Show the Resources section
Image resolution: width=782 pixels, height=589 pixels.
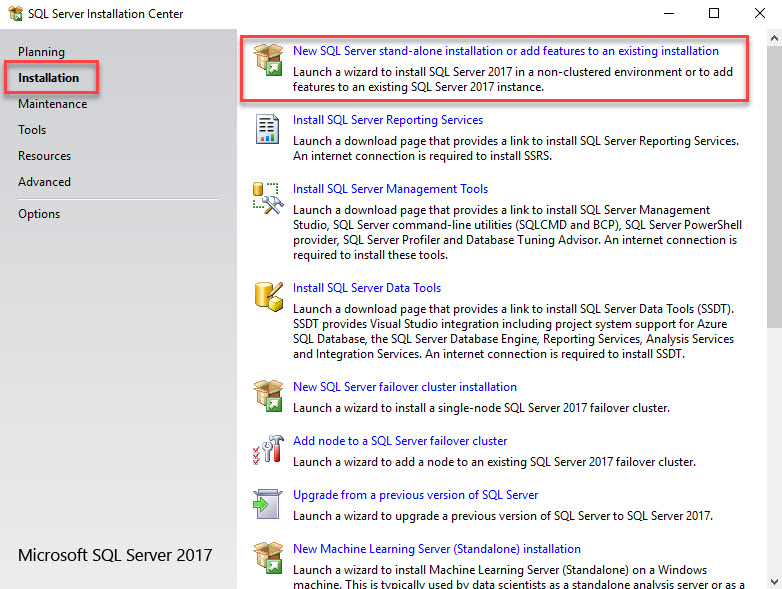pos(44,156)
